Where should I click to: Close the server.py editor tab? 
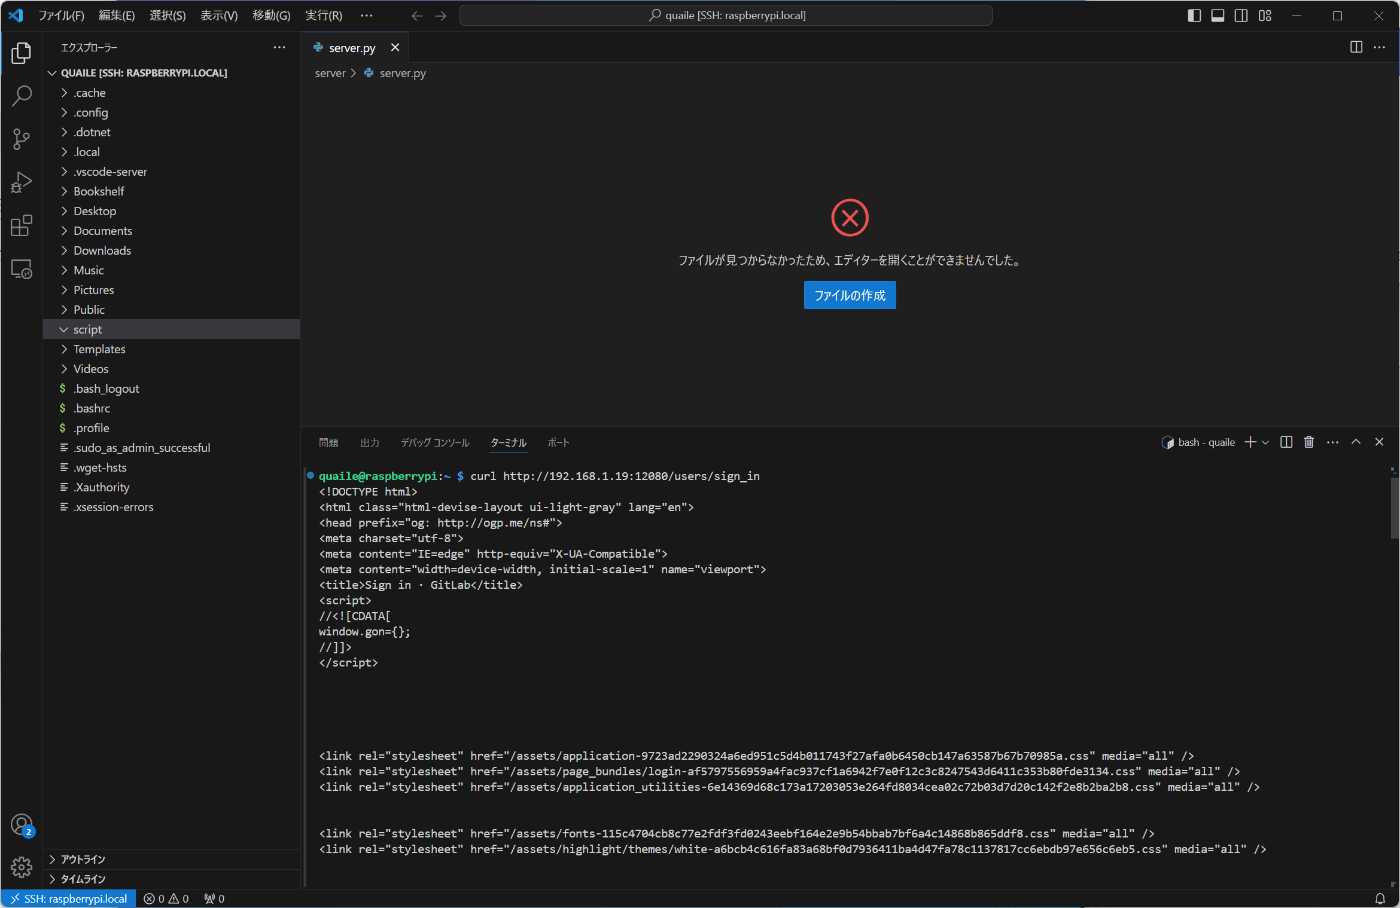[395, 47]
